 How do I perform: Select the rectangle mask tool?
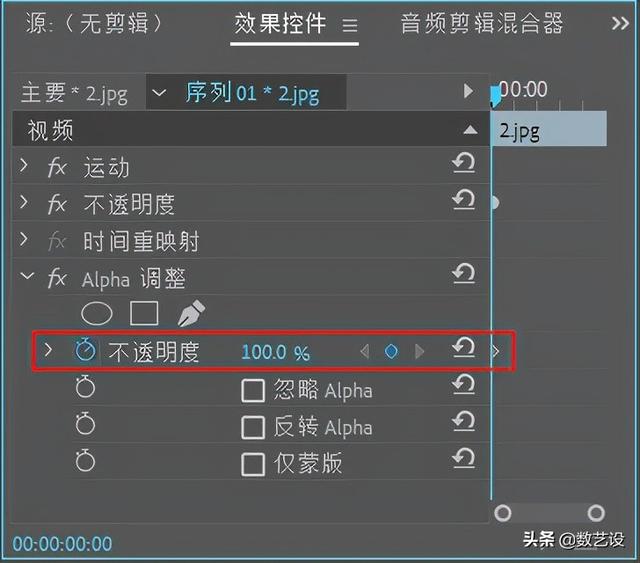coord(144,314)
